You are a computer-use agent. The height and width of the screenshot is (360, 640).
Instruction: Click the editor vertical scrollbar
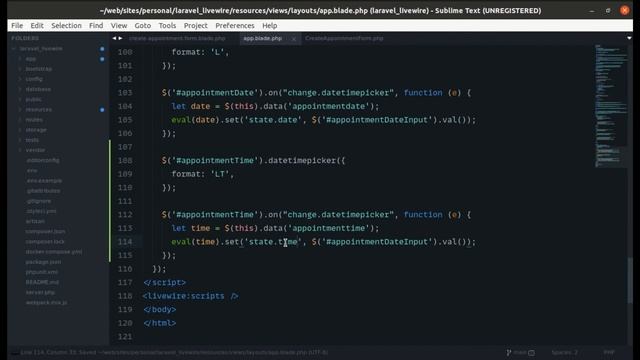click(630, 280)
